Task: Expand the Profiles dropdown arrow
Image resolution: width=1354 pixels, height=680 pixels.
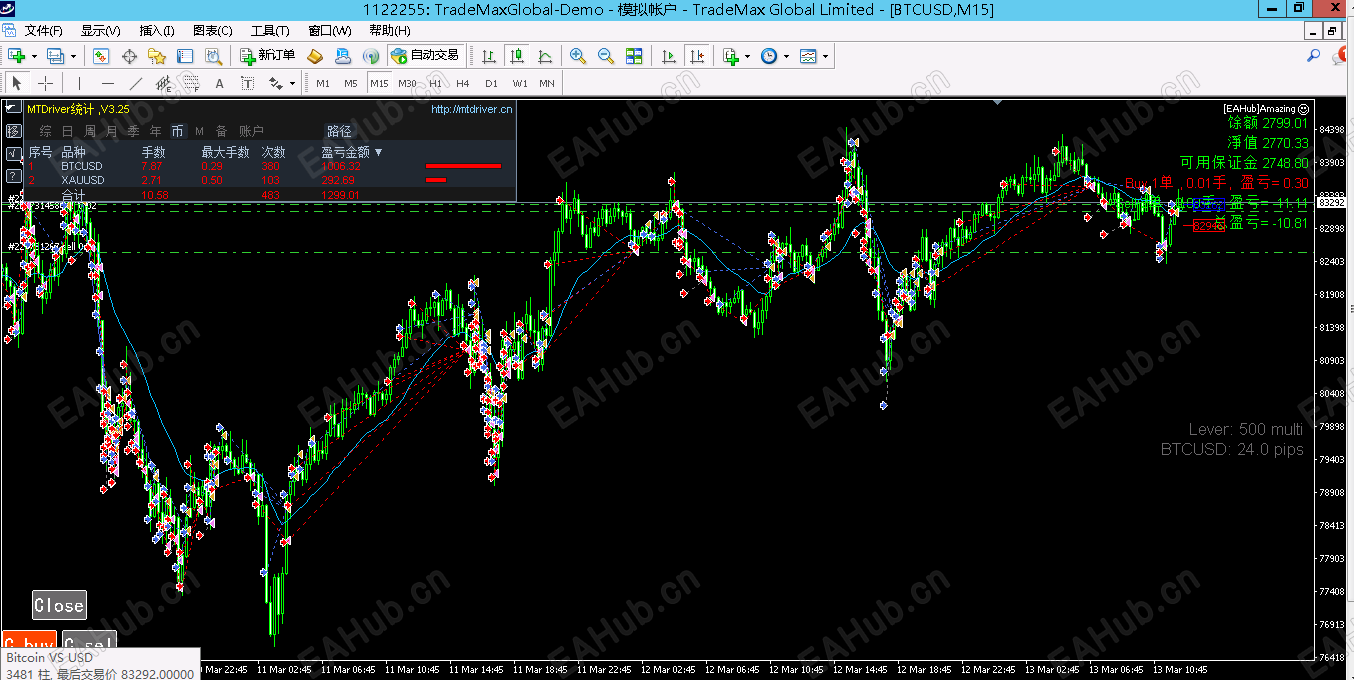Action: 73,57
